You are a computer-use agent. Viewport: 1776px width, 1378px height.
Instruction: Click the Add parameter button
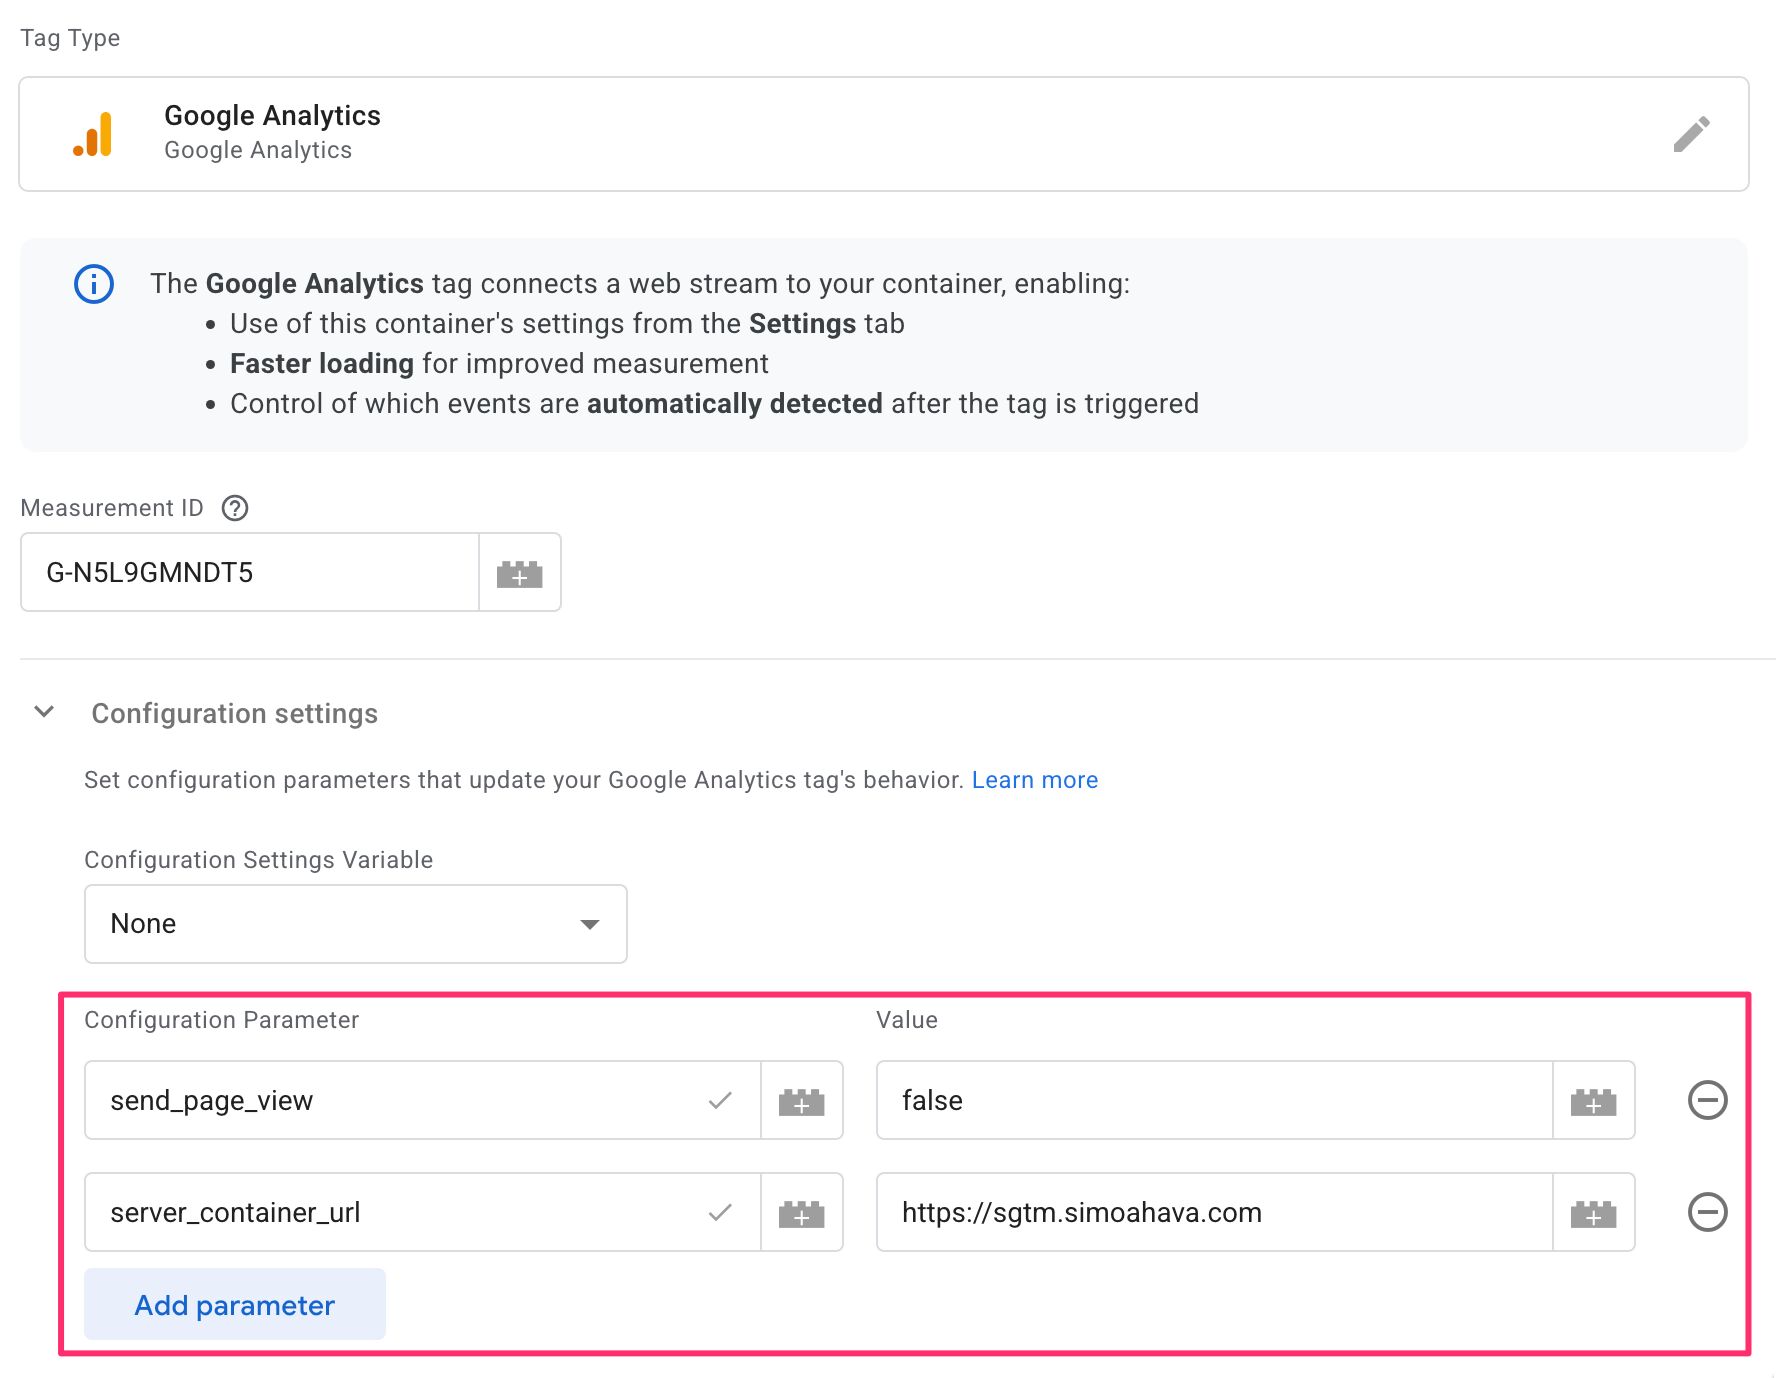235,1304
